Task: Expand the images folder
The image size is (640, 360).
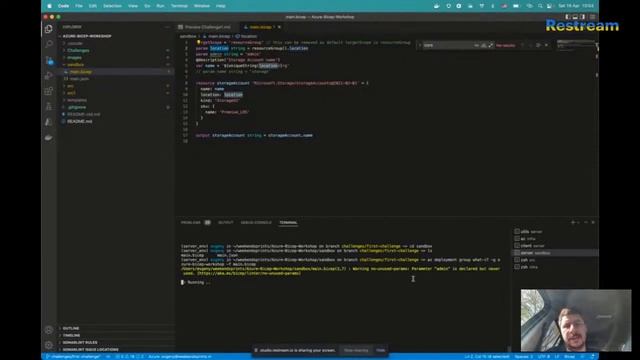Action: point(74,58)
